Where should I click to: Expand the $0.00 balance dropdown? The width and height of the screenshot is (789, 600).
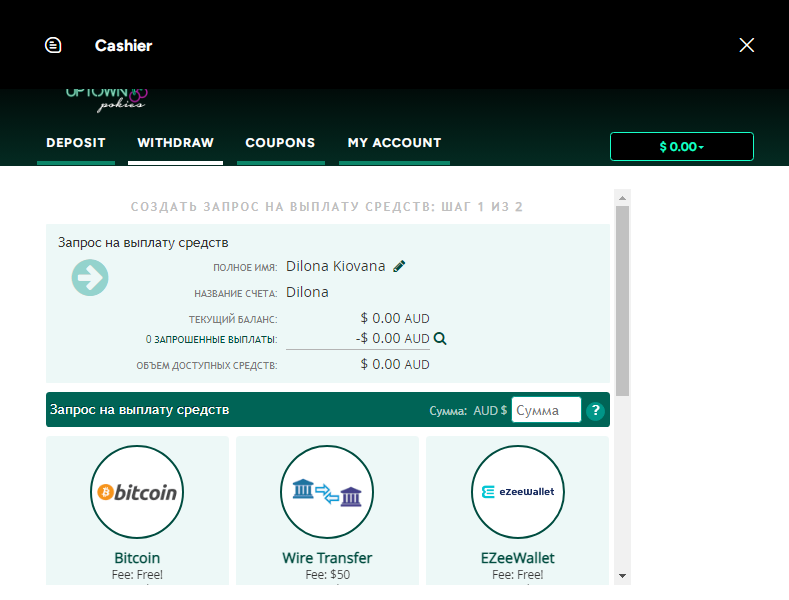pos(681,147)
